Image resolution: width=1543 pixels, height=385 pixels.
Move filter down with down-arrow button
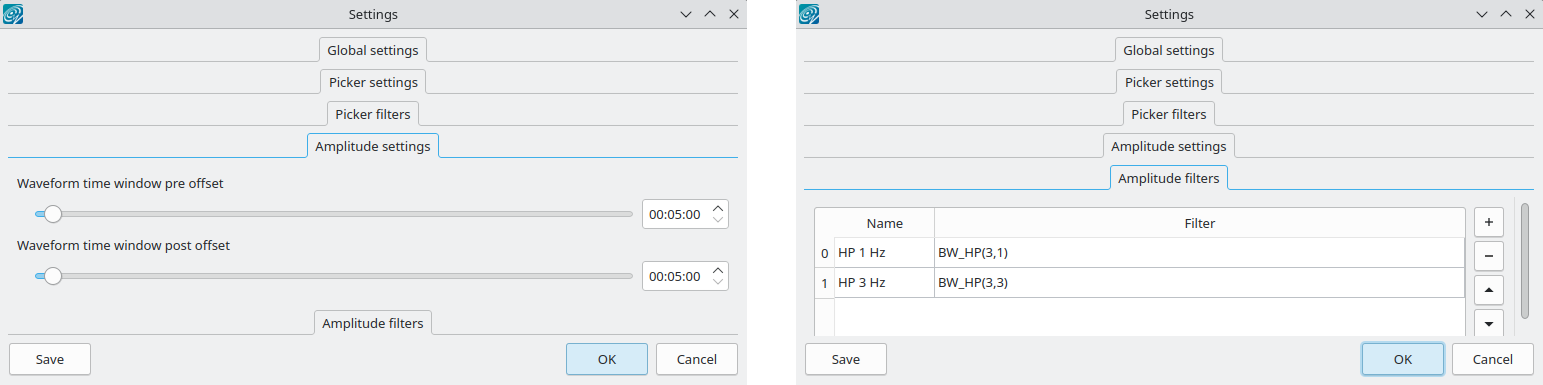coord(1488,323)
